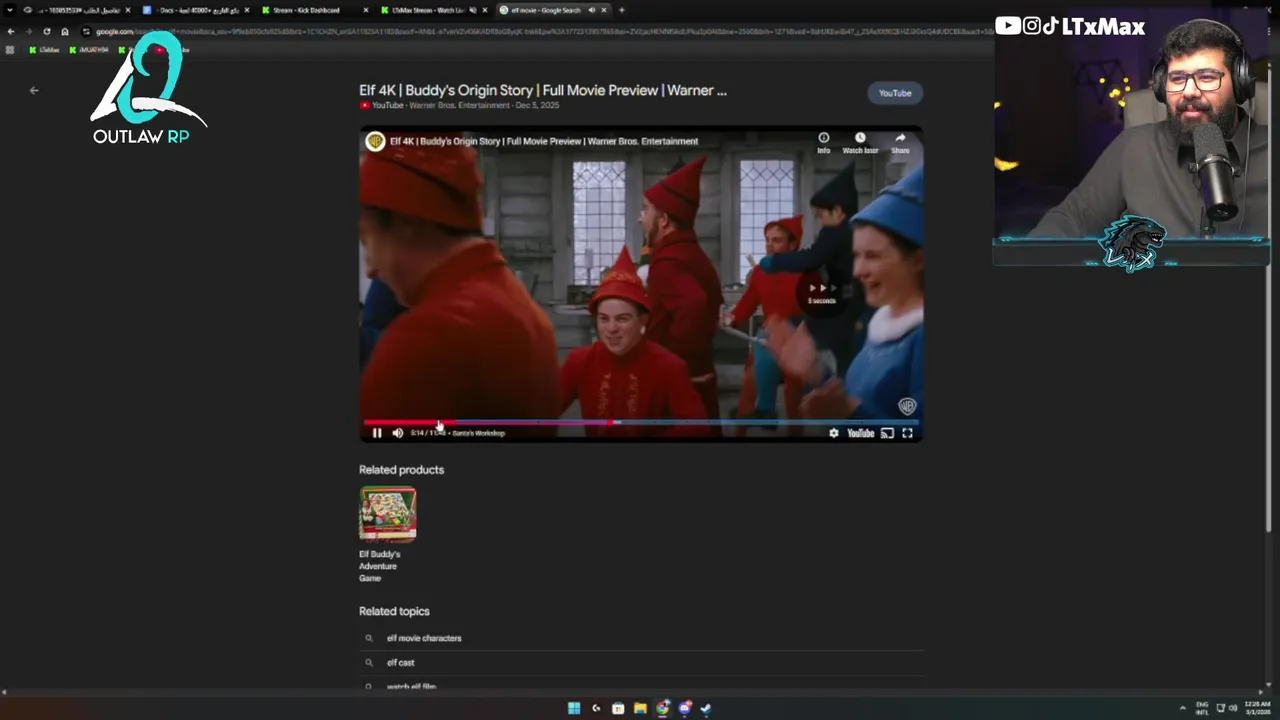Search related topic elf movie characters
The height and width of the screenshot is (720, 1280).
coord(424,638)
